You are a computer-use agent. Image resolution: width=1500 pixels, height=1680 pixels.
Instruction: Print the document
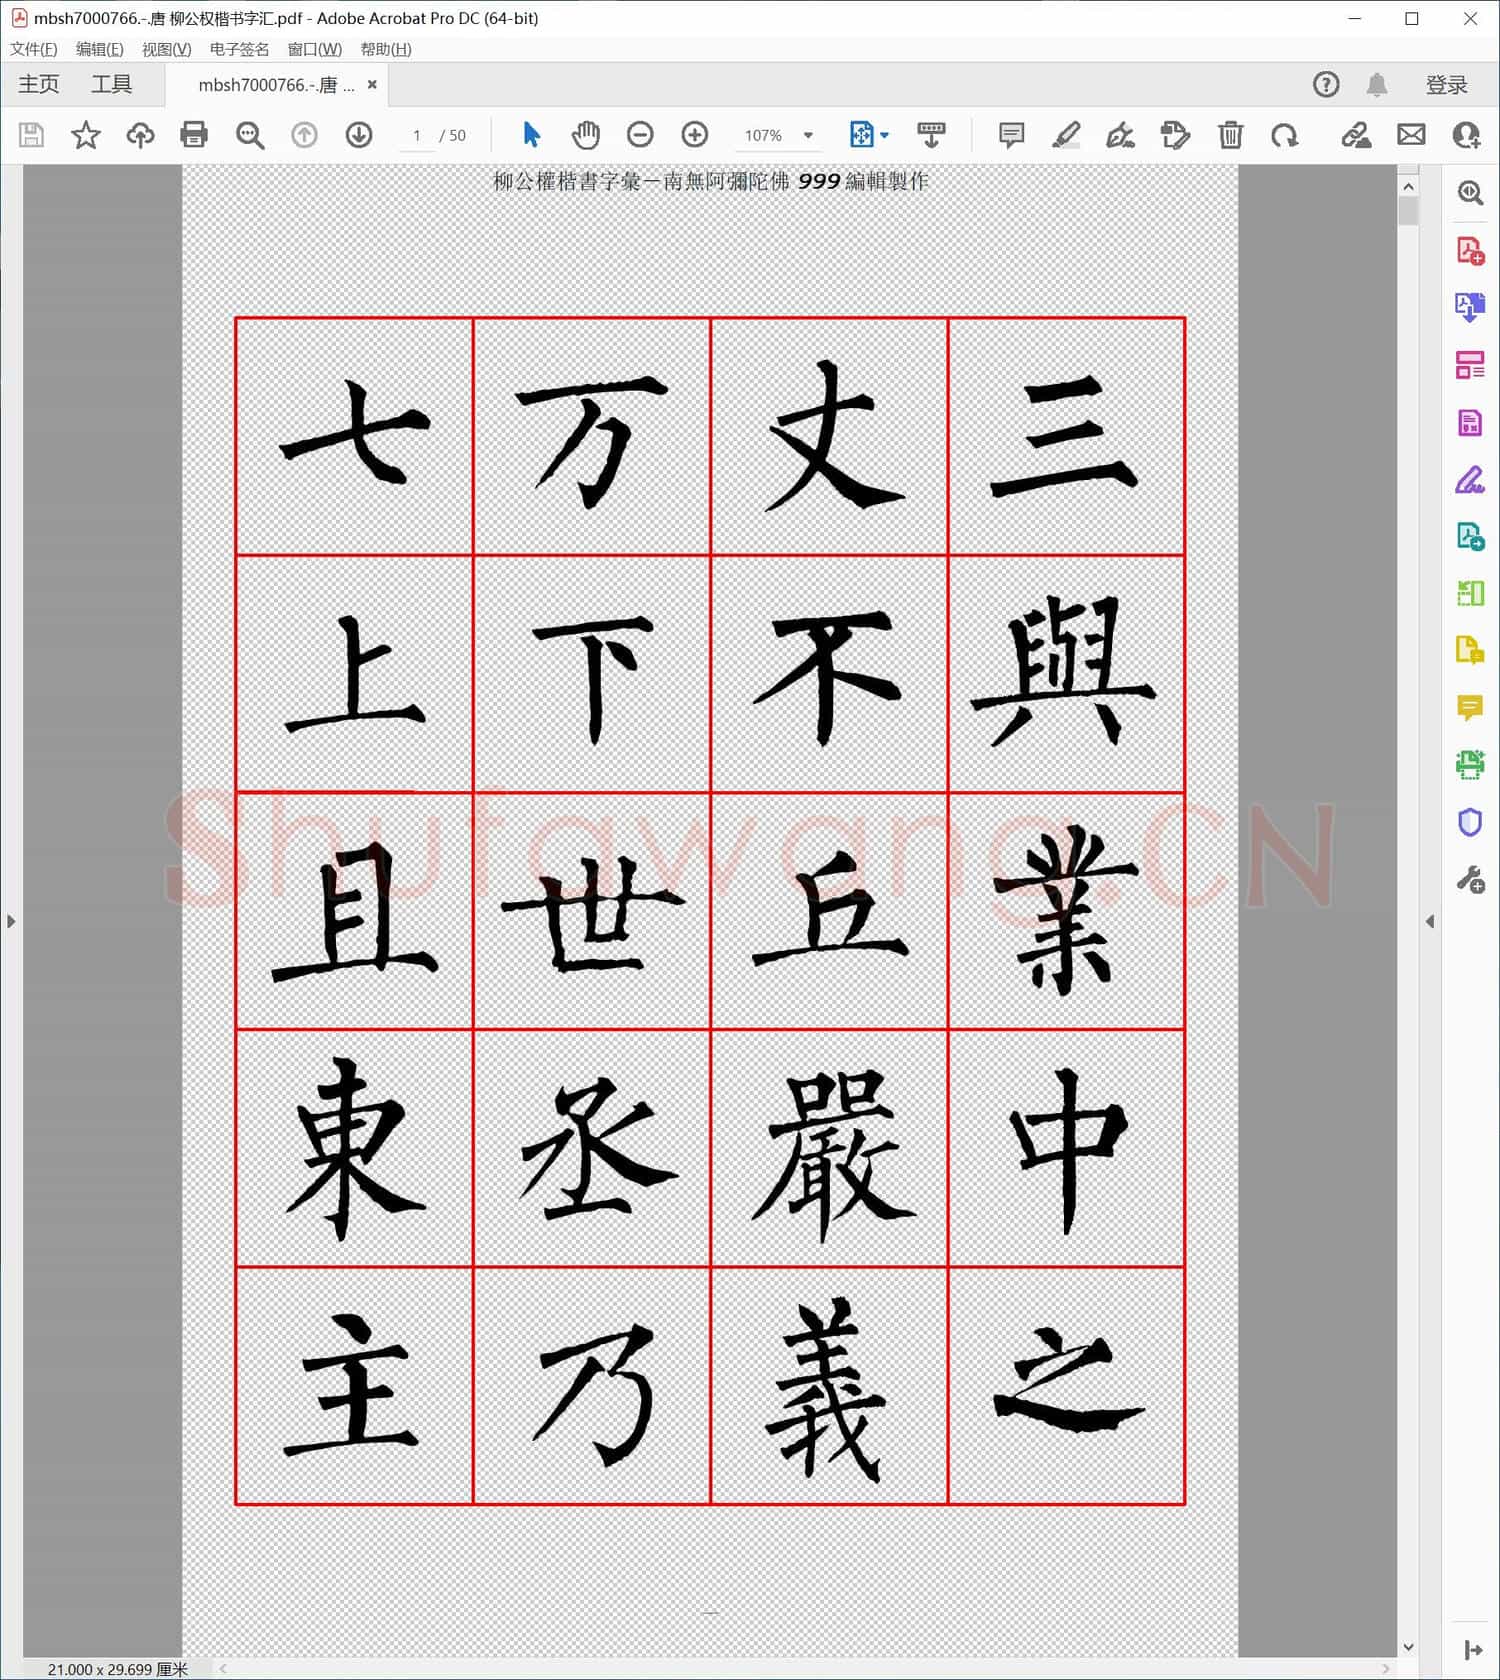pos(194,135)
